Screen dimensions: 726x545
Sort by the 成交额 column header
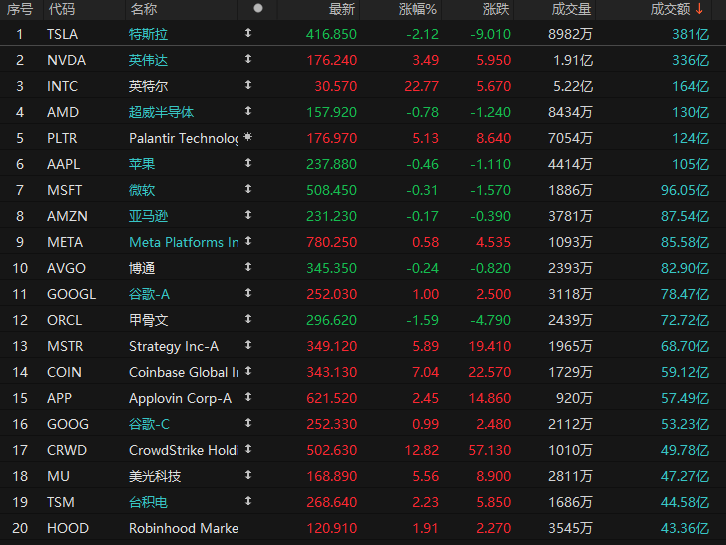670,9
